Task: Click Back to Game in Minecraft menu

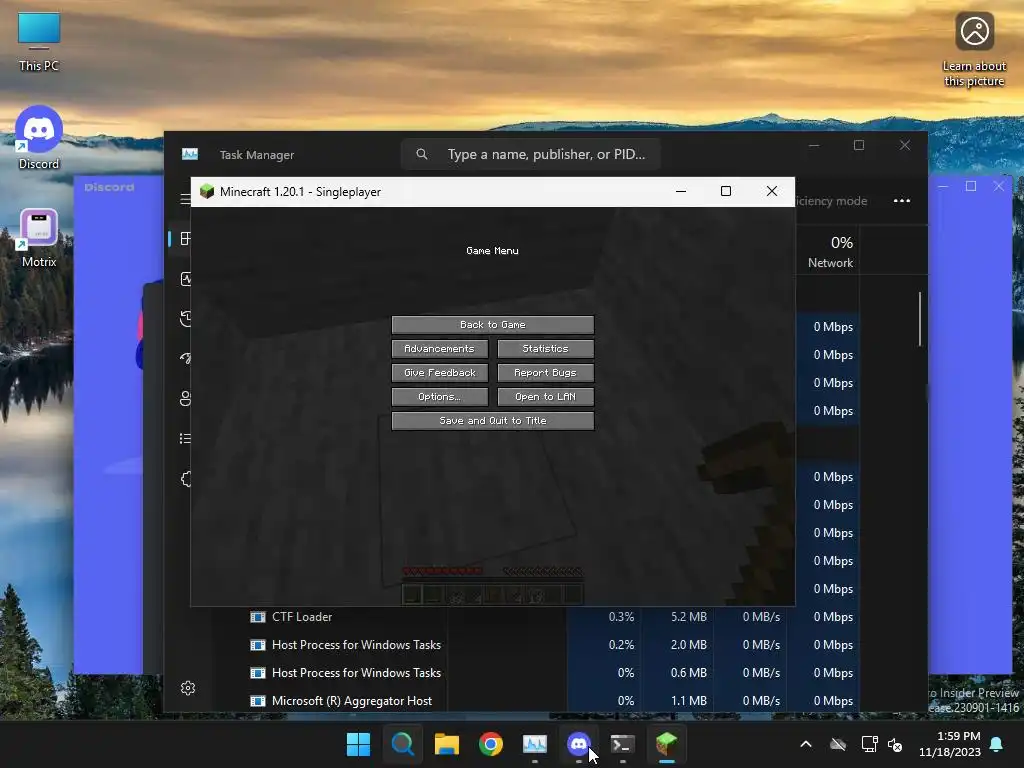Action: 492,325
